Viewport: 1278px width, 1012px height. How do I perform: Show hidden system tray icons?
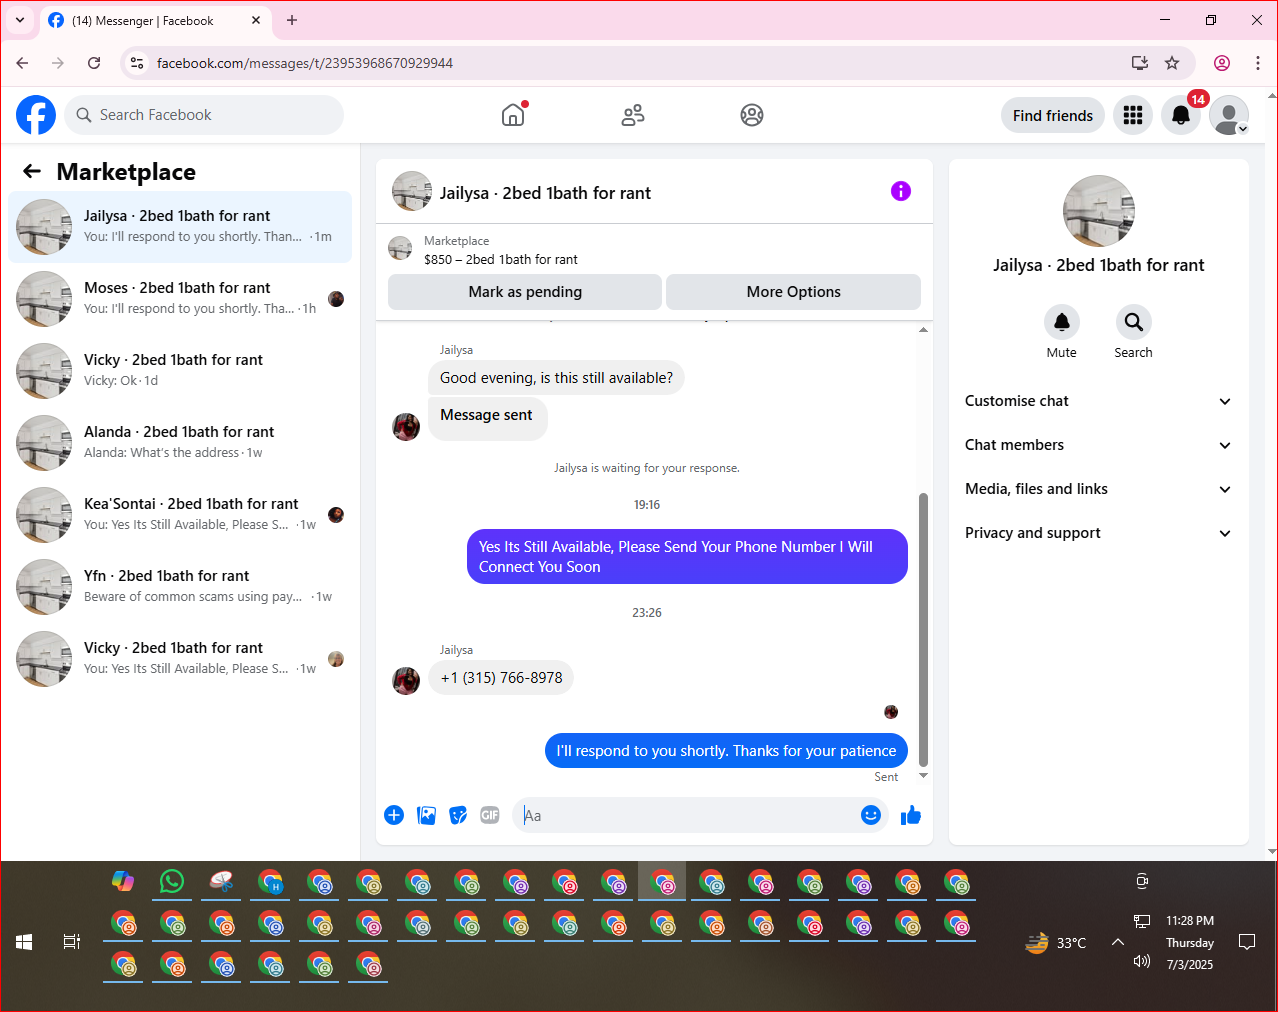[1118, 942]
